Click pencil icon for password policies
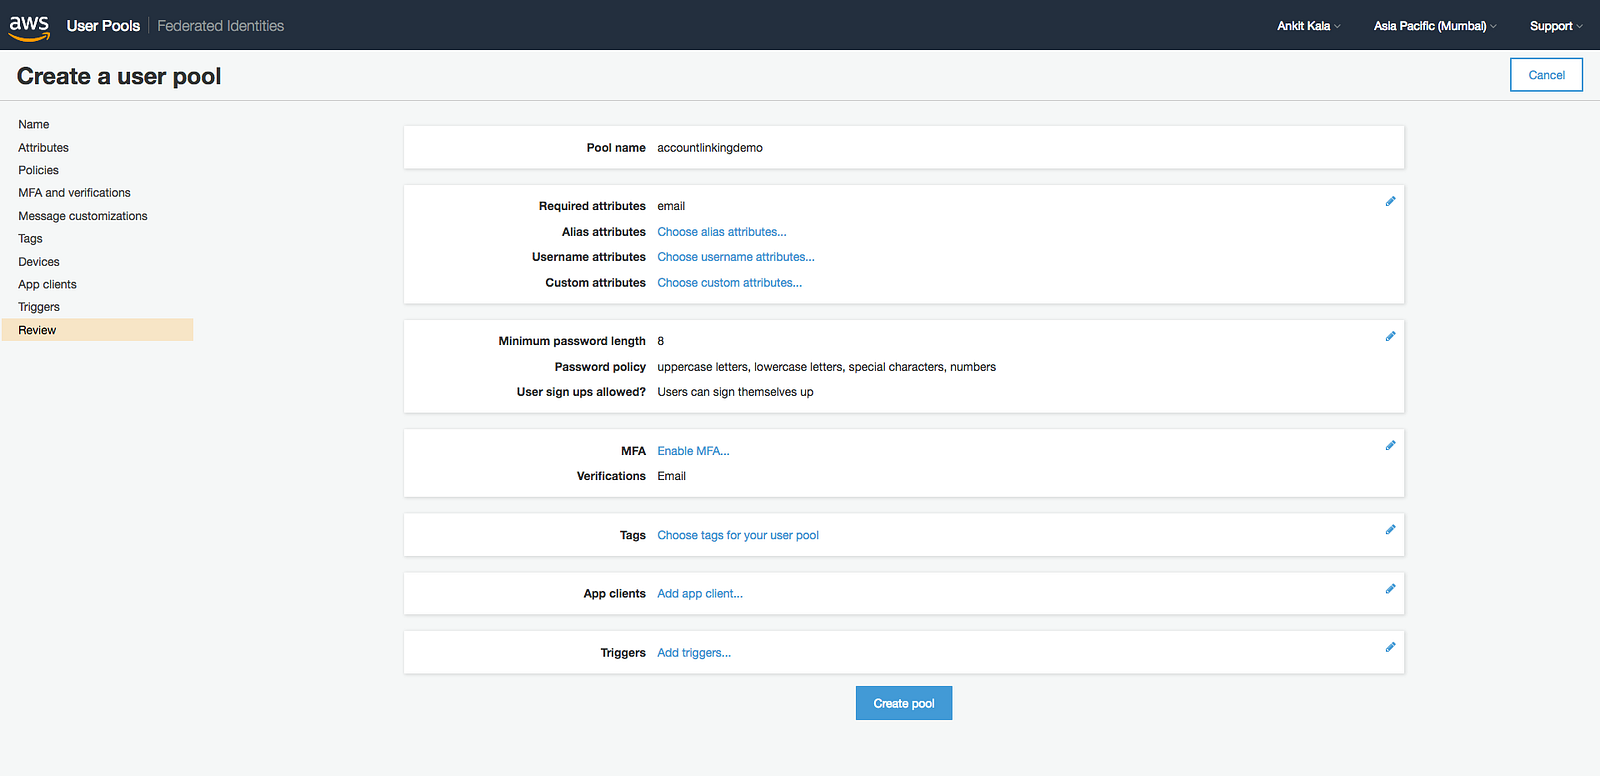Viewport: 1600px width, 776px height. (x=1390, y=337)
